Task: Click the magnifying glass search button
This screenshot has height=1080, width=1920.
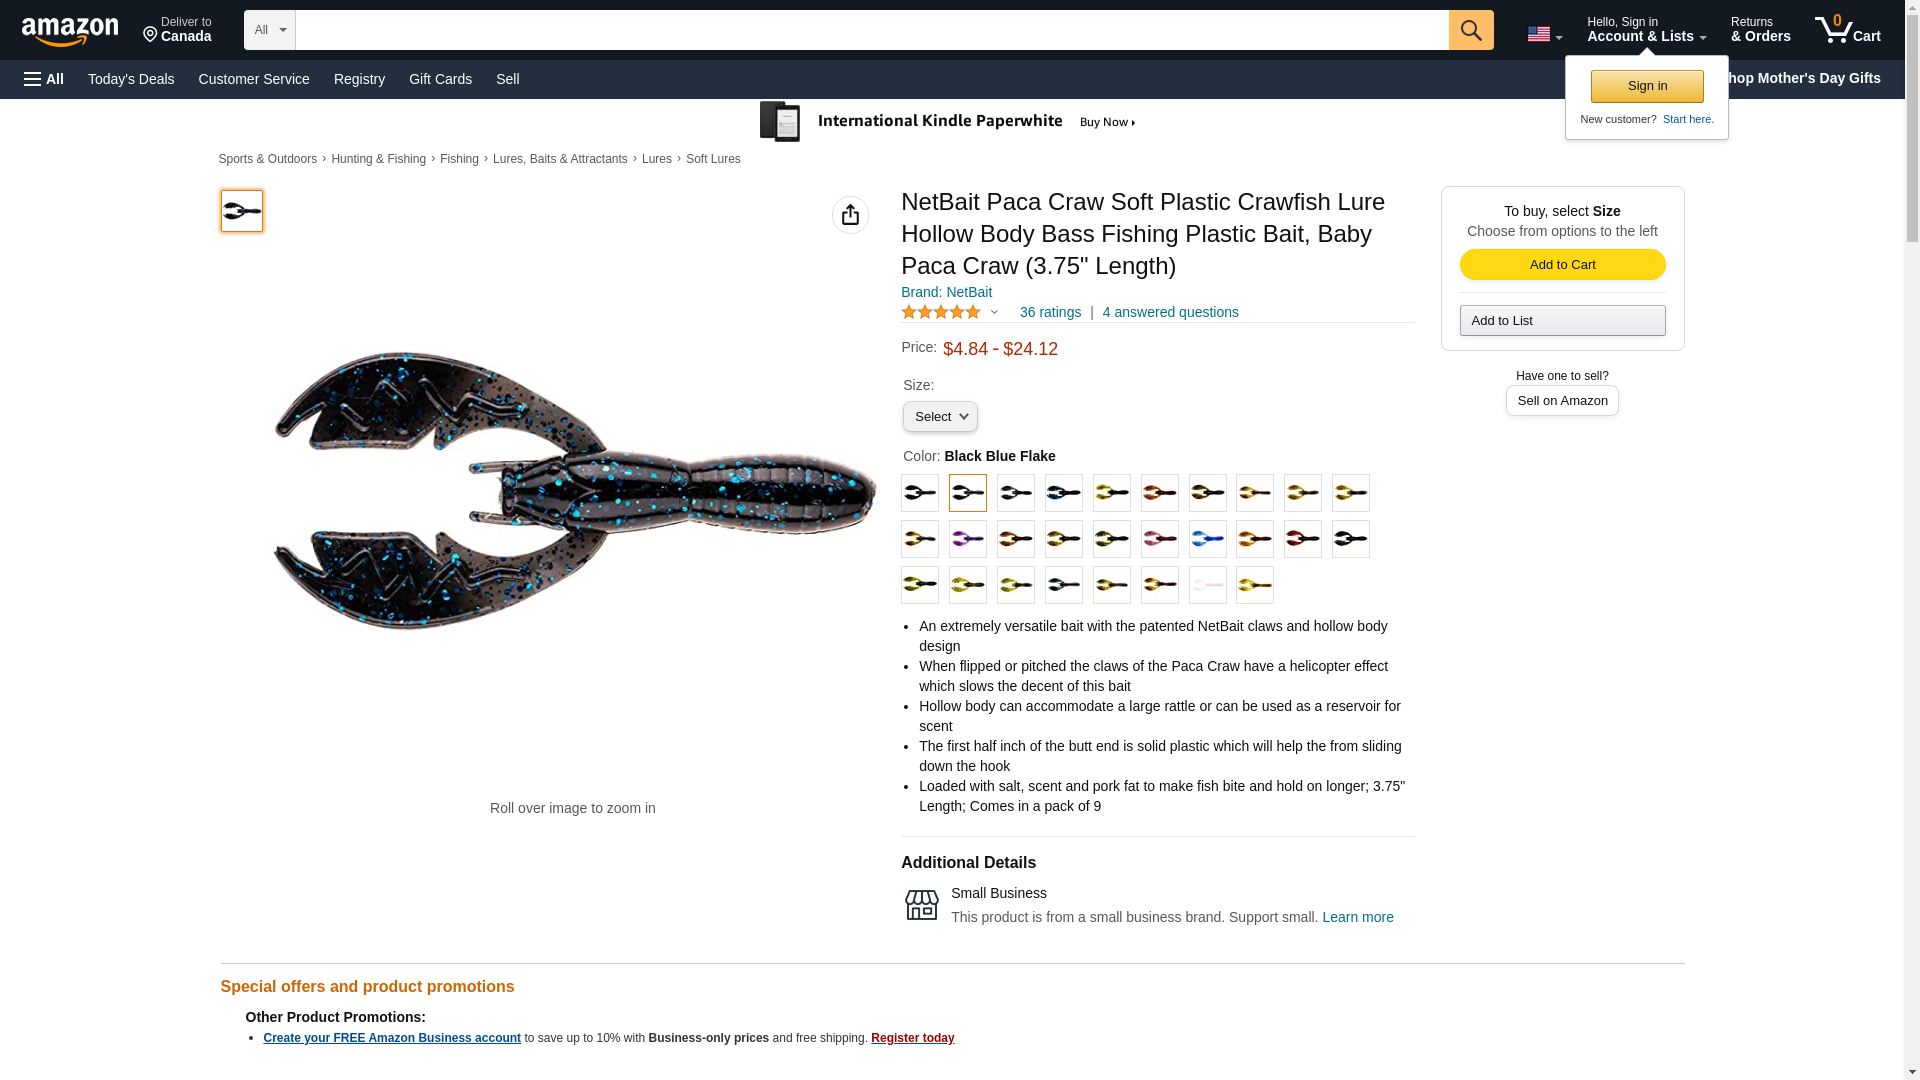Action: click(x=1470, y=30)
